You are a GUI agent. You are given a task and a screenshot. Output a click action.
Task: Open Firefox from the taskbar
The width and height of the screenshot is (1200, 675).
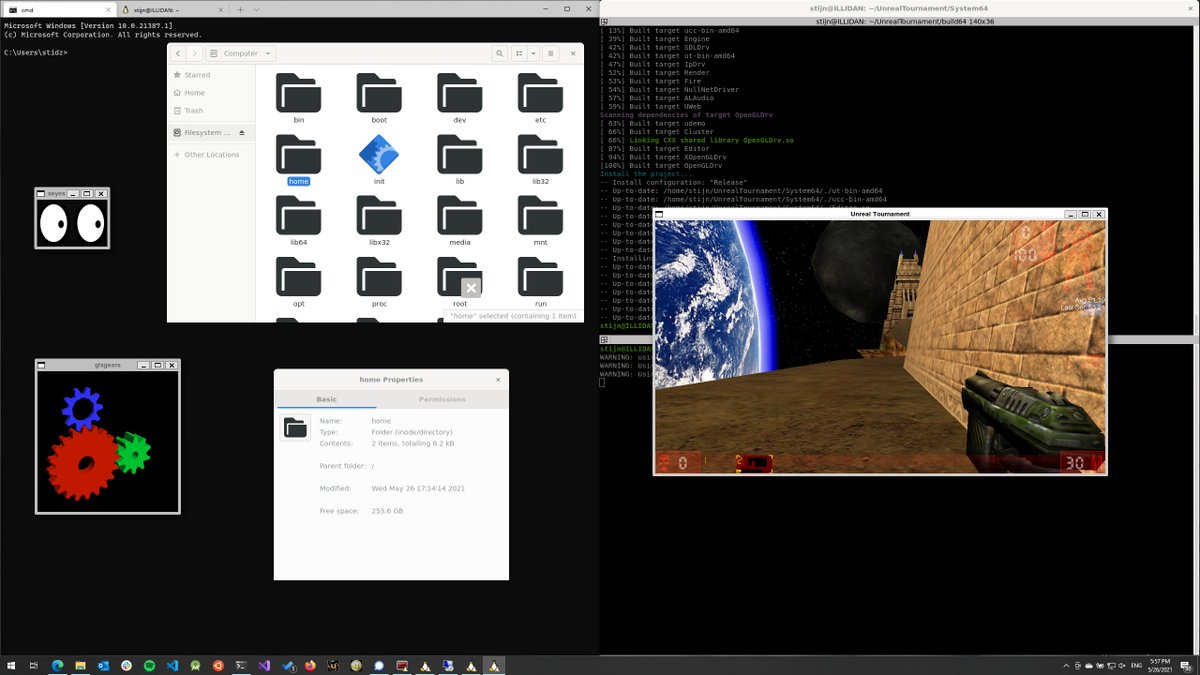pyautogui.click(x=310, y=665)
